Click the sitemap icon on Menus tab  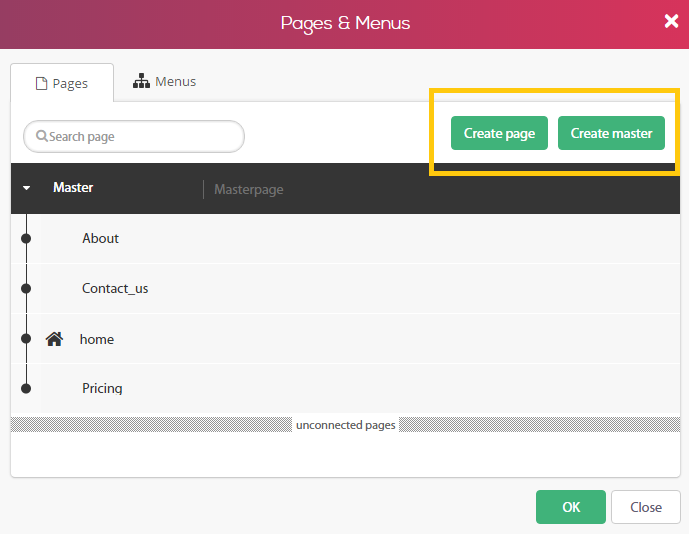pos(141,81)
